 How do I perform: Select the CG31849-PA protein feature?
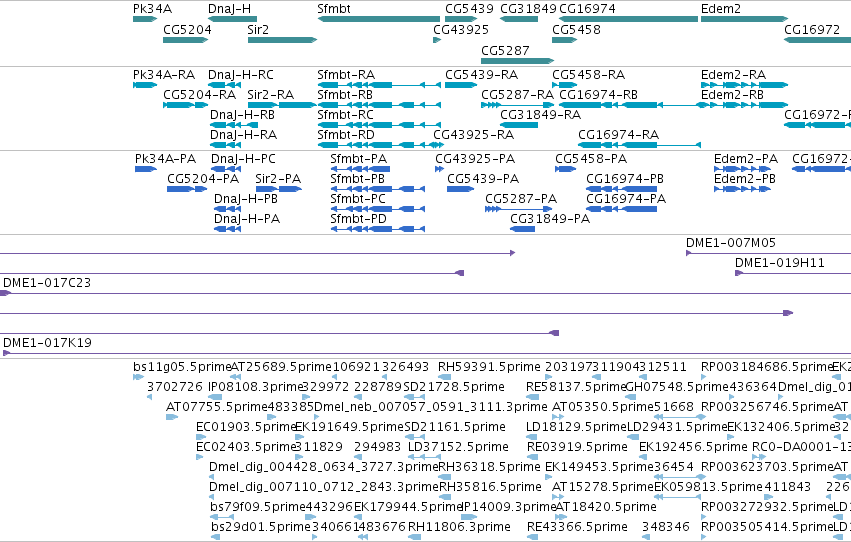tap(523, 229)
